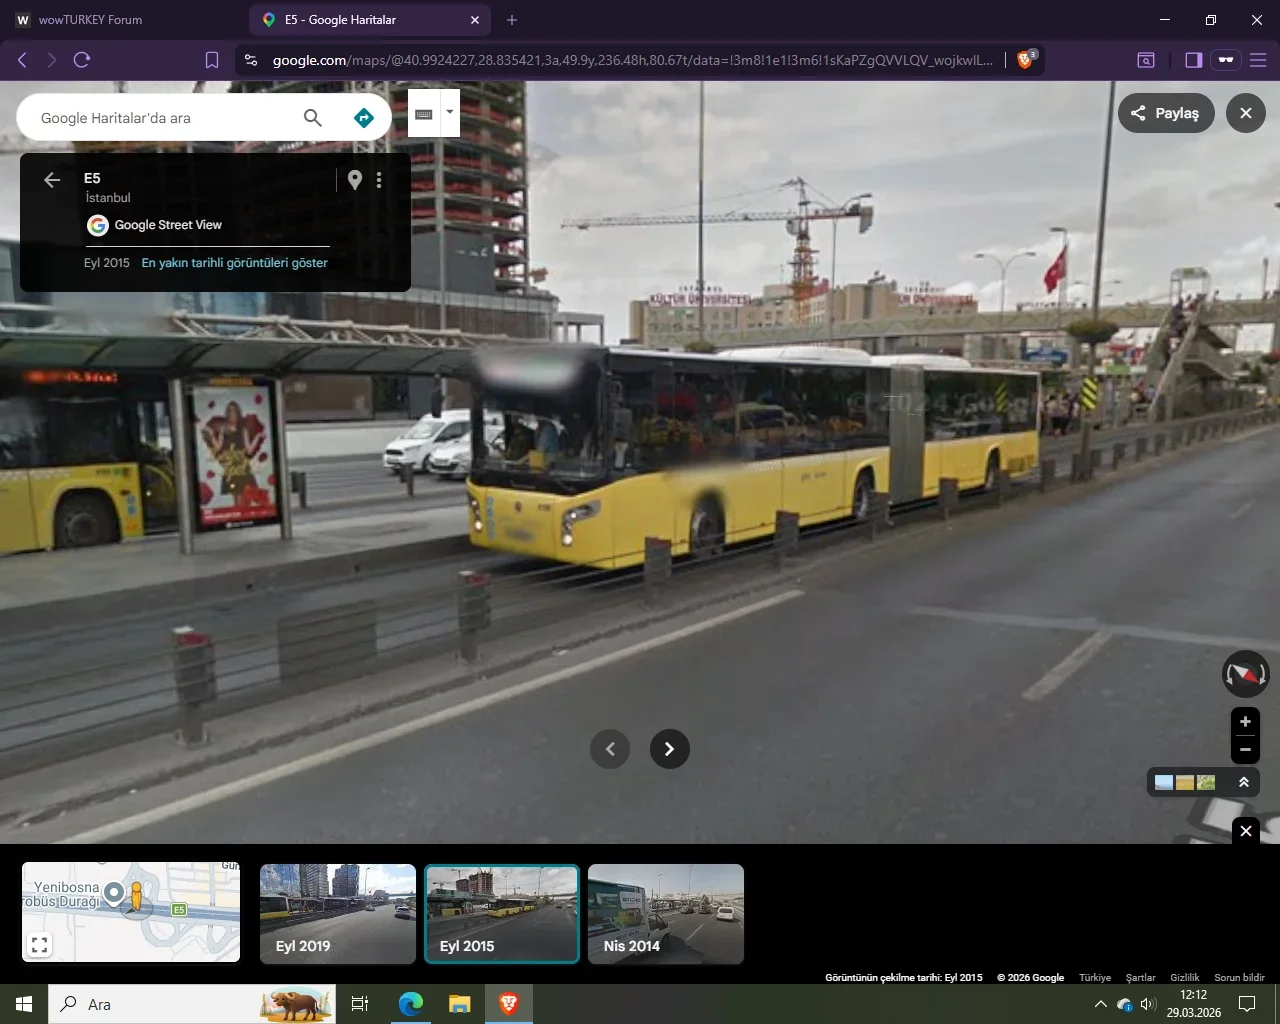The image size is (1280, 1024).
Task: Click the Google Street View icon in the panel
Action: pyautogui.click(x=97, y=225)
